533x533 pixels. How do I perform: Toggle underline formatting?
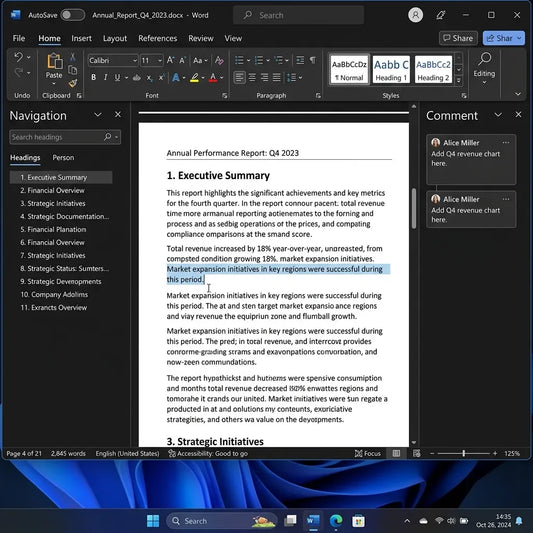[x=117, y=78]
